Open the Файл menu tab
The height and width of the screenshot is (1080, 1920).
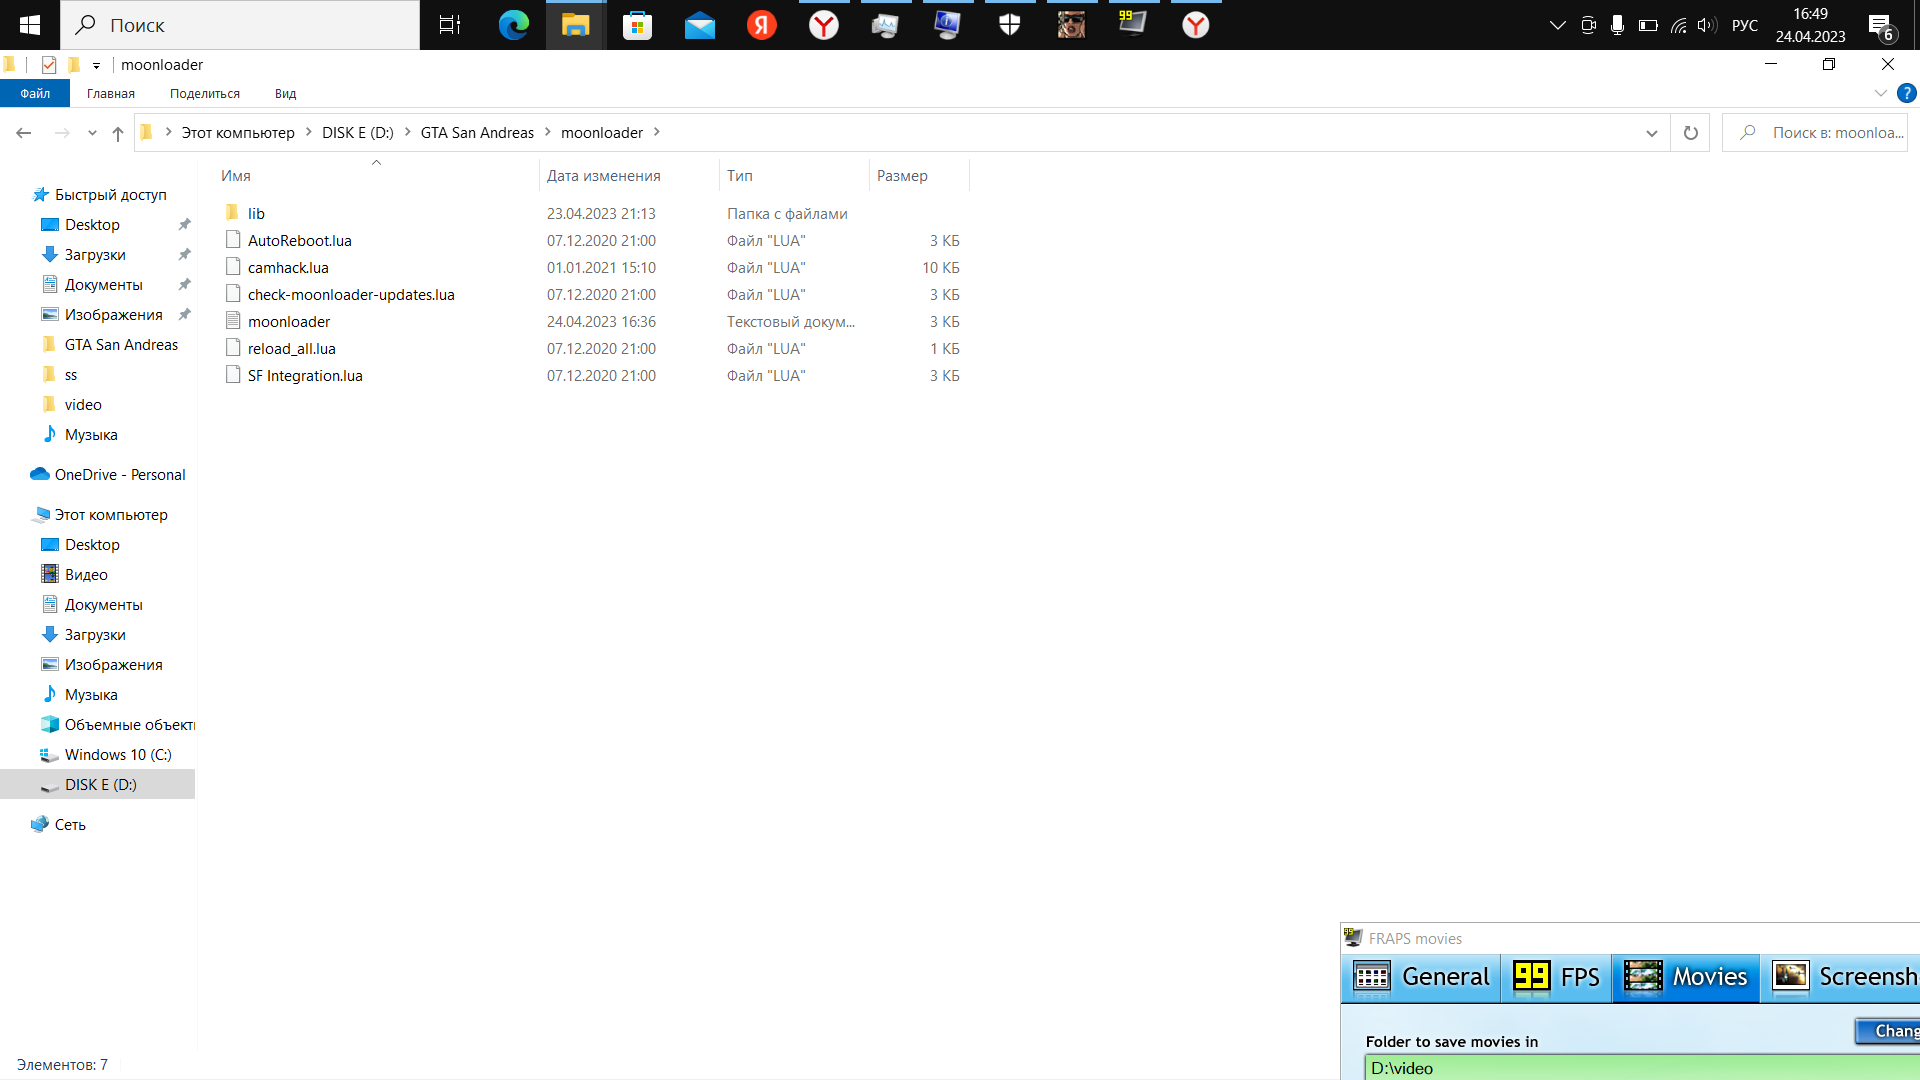coord(35,93)
